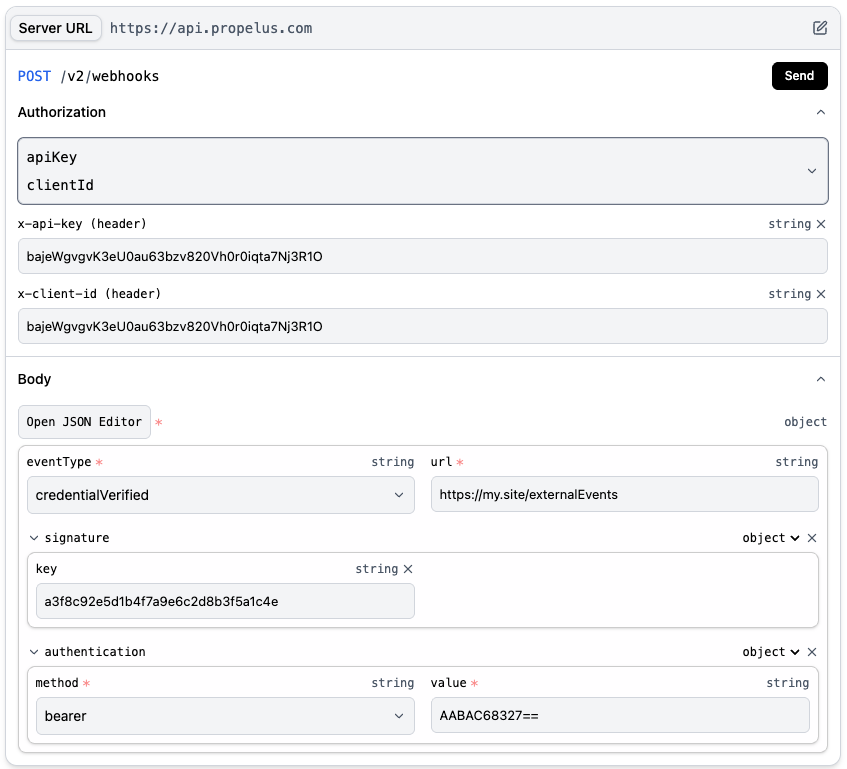The height and width of the screenshot is (769, 847).
Task: Collapse the Authorization section chevron
Action: [x=821, y=112]
